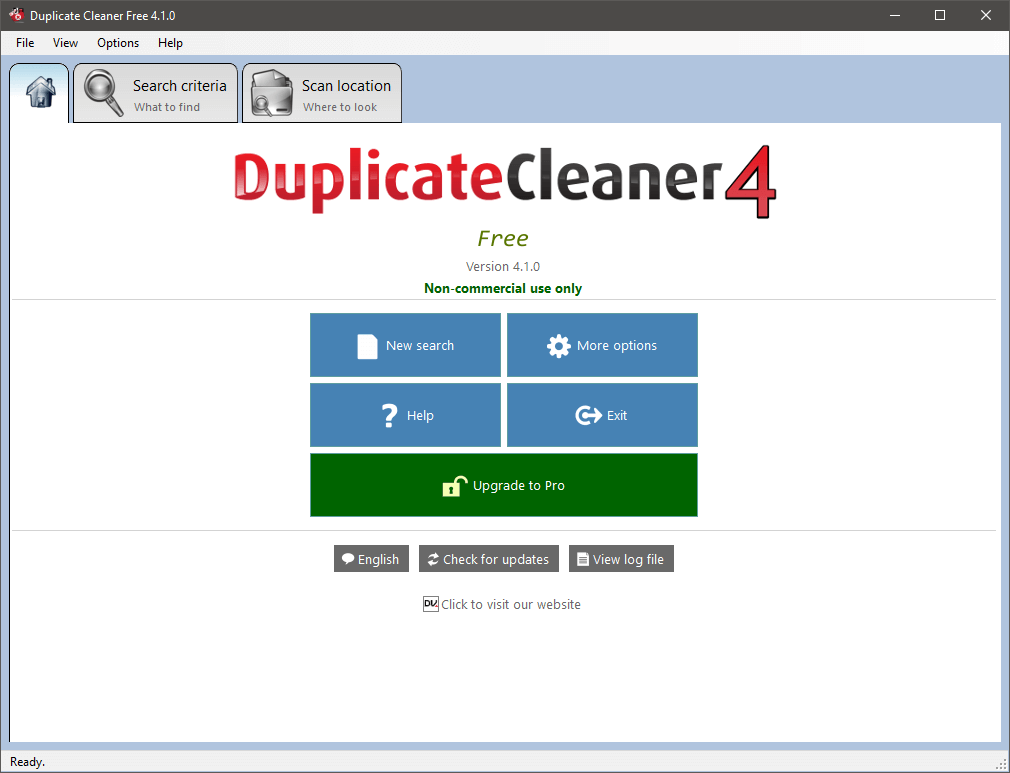
Task: Minimize the Duplicate Cleaner window
Action: (x=895, y=15)
